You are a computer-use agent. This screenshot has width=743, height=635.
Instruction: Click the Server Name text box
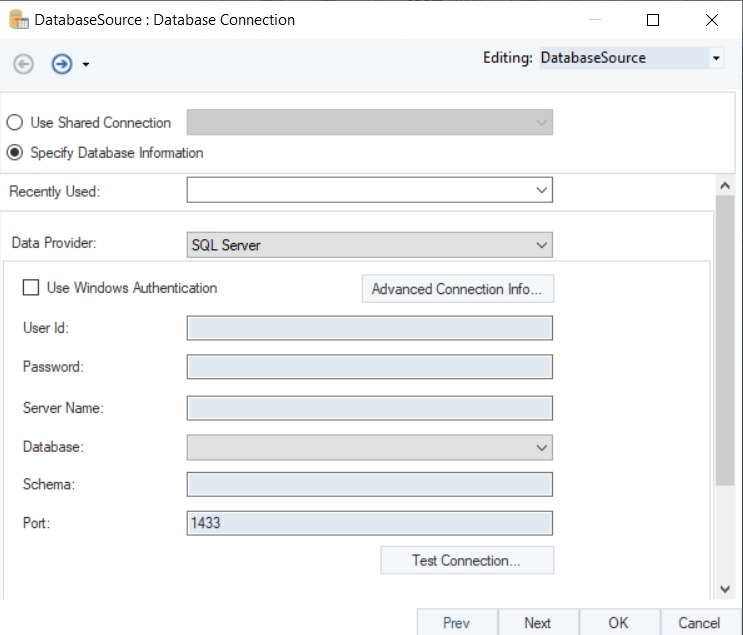tap(369, 408)
